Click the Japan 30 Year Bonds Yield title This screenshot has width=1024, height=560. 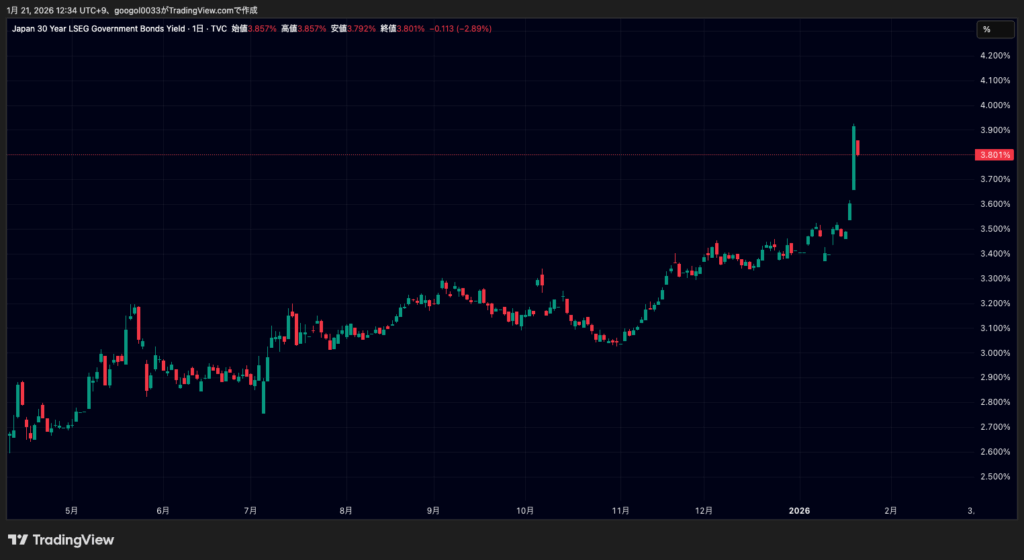[x=97, y=29]
